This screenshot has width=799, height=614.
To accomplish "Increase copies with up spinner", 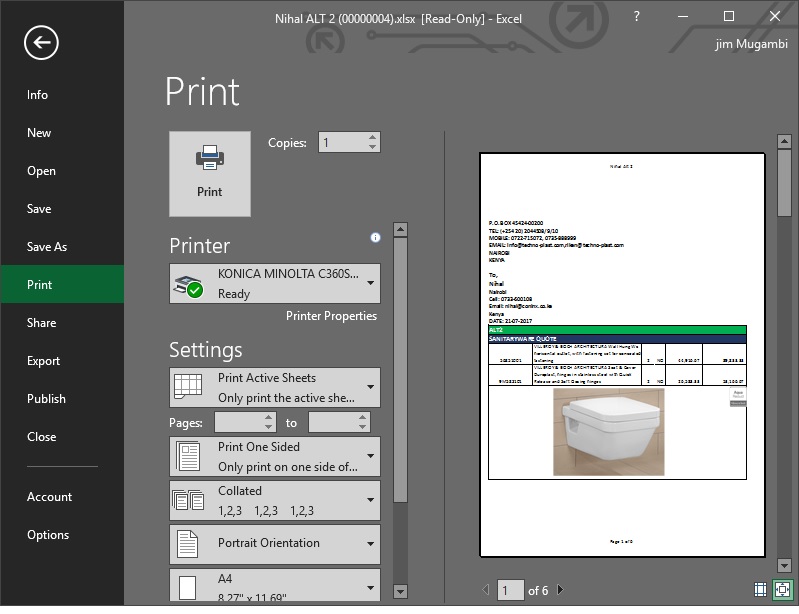I will coord(372,138).
